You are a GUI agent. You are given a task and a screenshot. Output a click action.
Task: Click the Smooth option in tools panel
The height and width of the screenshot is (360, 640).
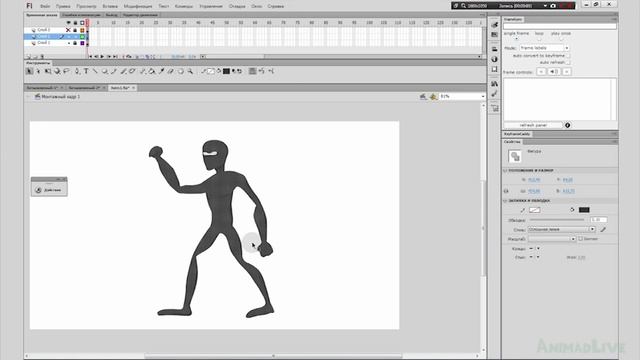point(262,71)
